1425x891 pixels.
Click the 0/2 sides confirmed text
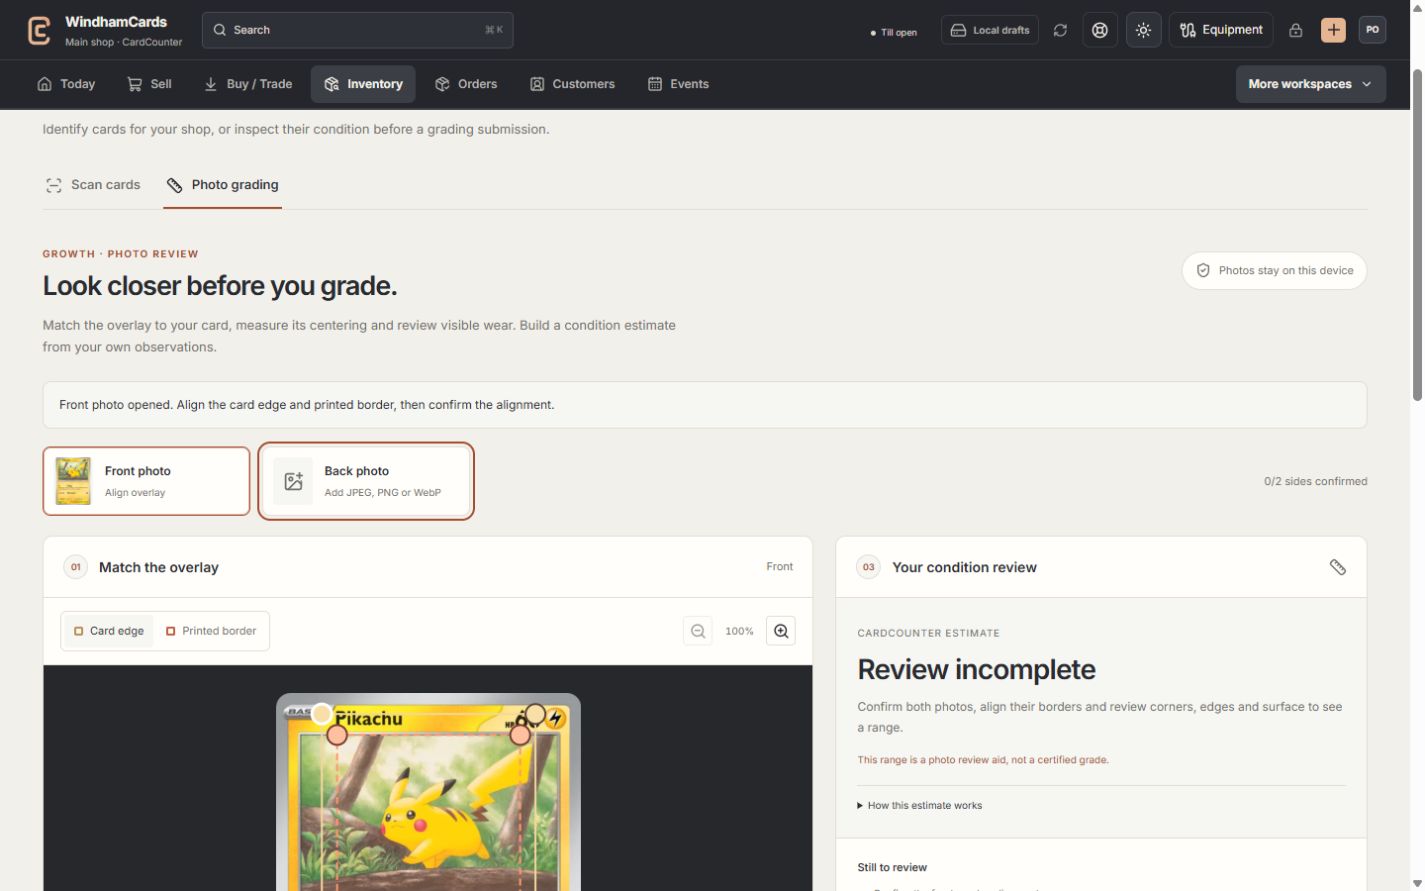pyautogui.click(x=1315, y=481)
